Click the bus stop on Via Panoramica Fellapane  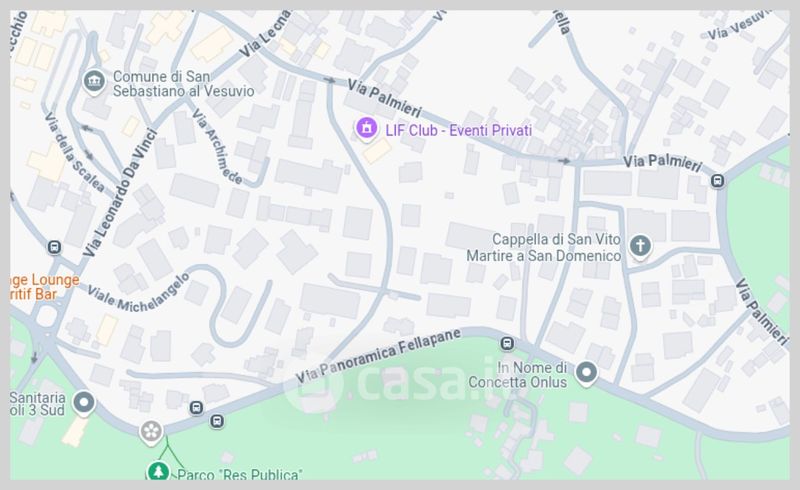pyautogui.click(x=507, y=344)
